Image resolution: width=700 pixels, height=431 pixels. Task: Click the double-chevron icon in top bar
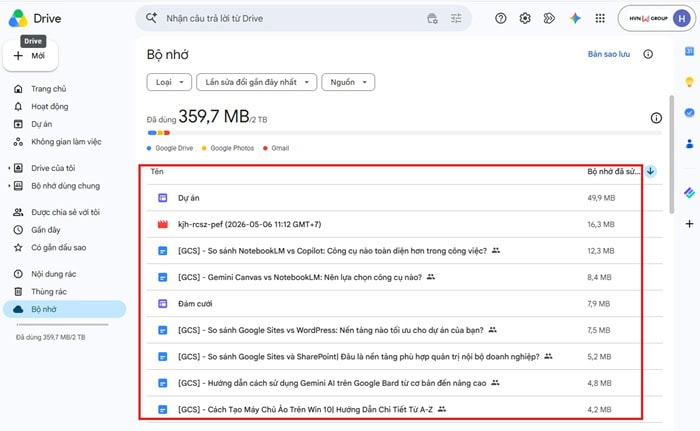(x=549, y=18)
